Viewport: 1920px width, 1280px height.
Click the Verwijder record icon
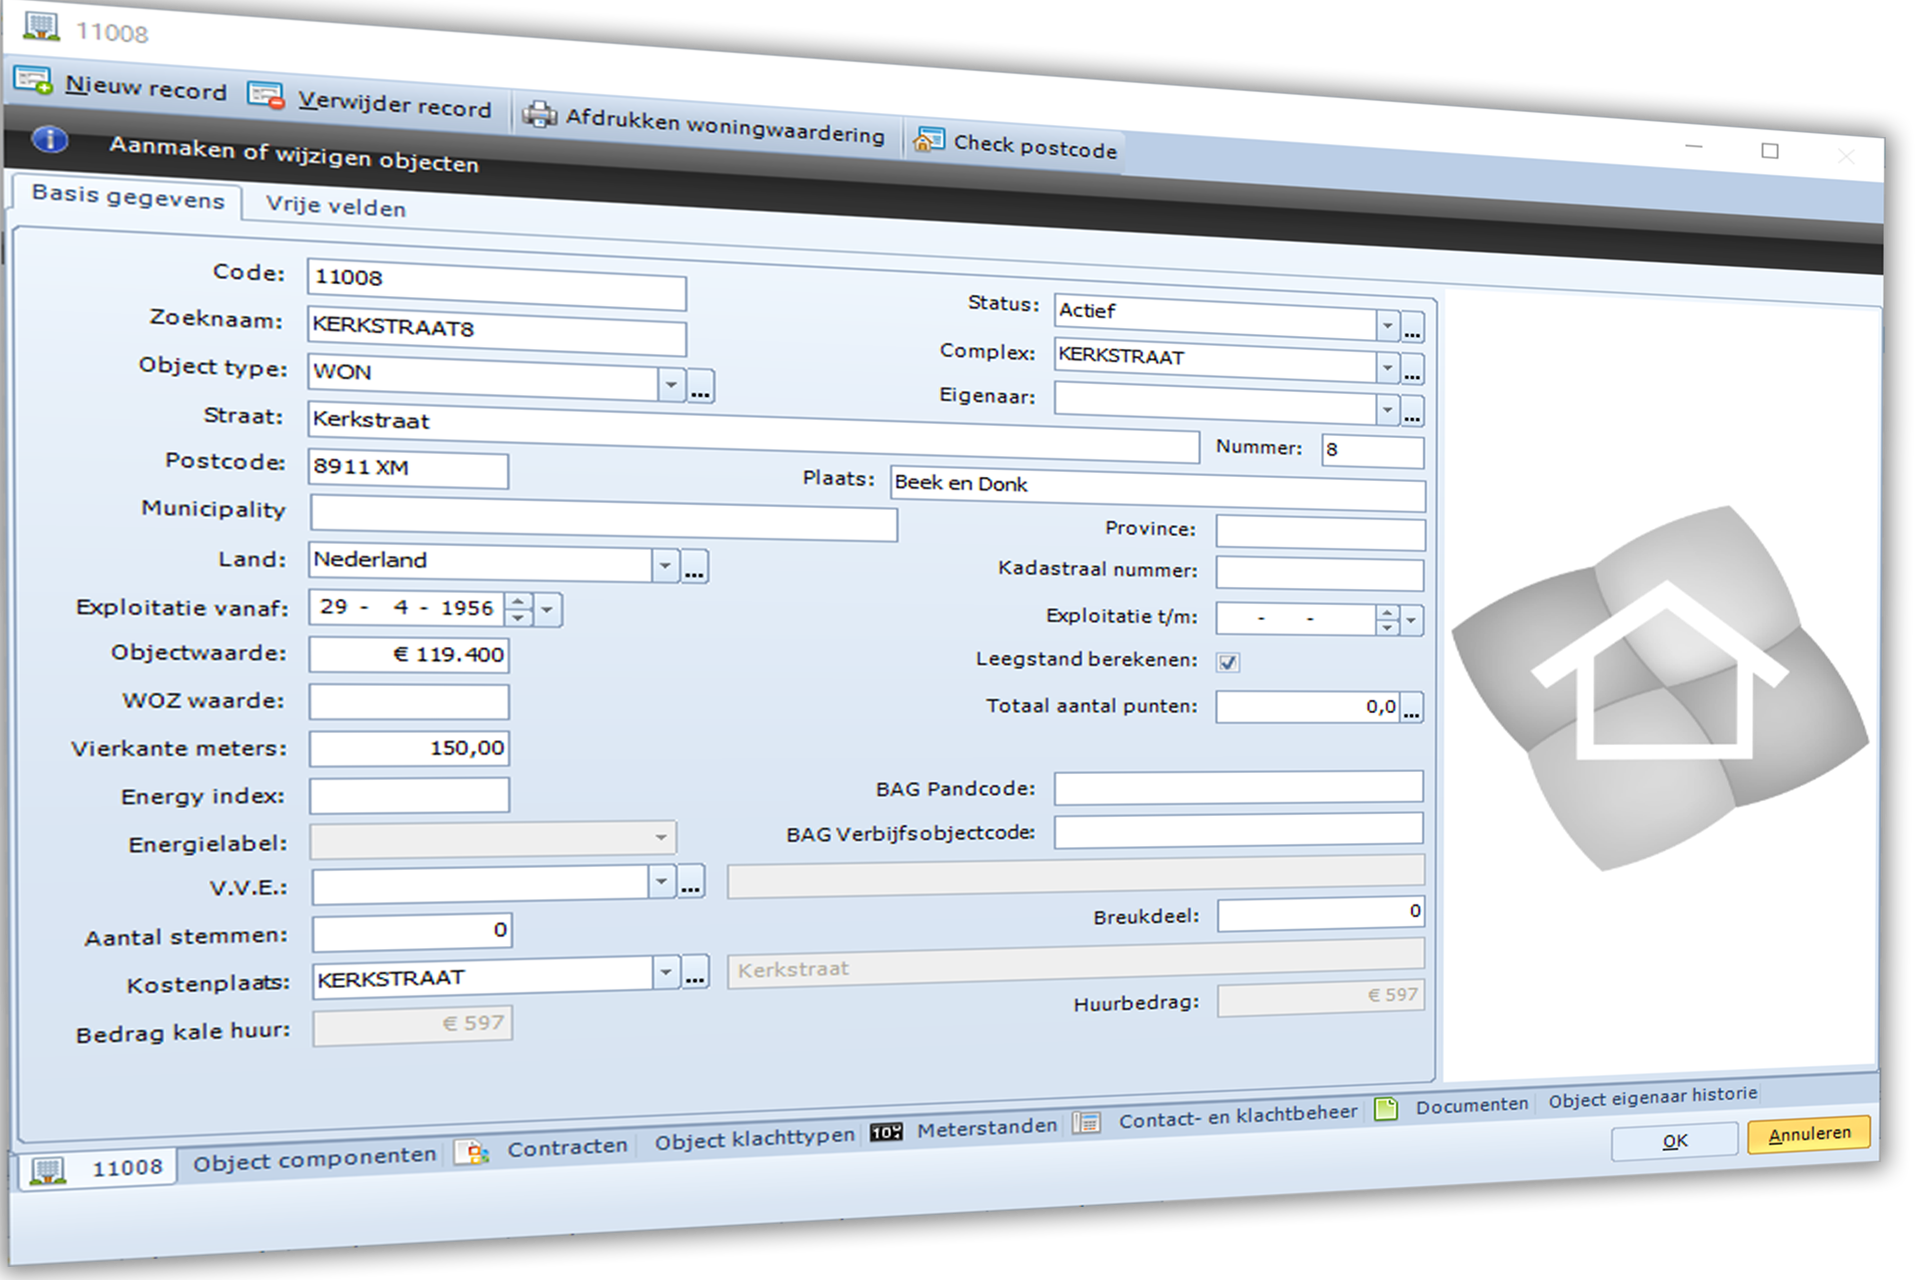tap(266, 95)
